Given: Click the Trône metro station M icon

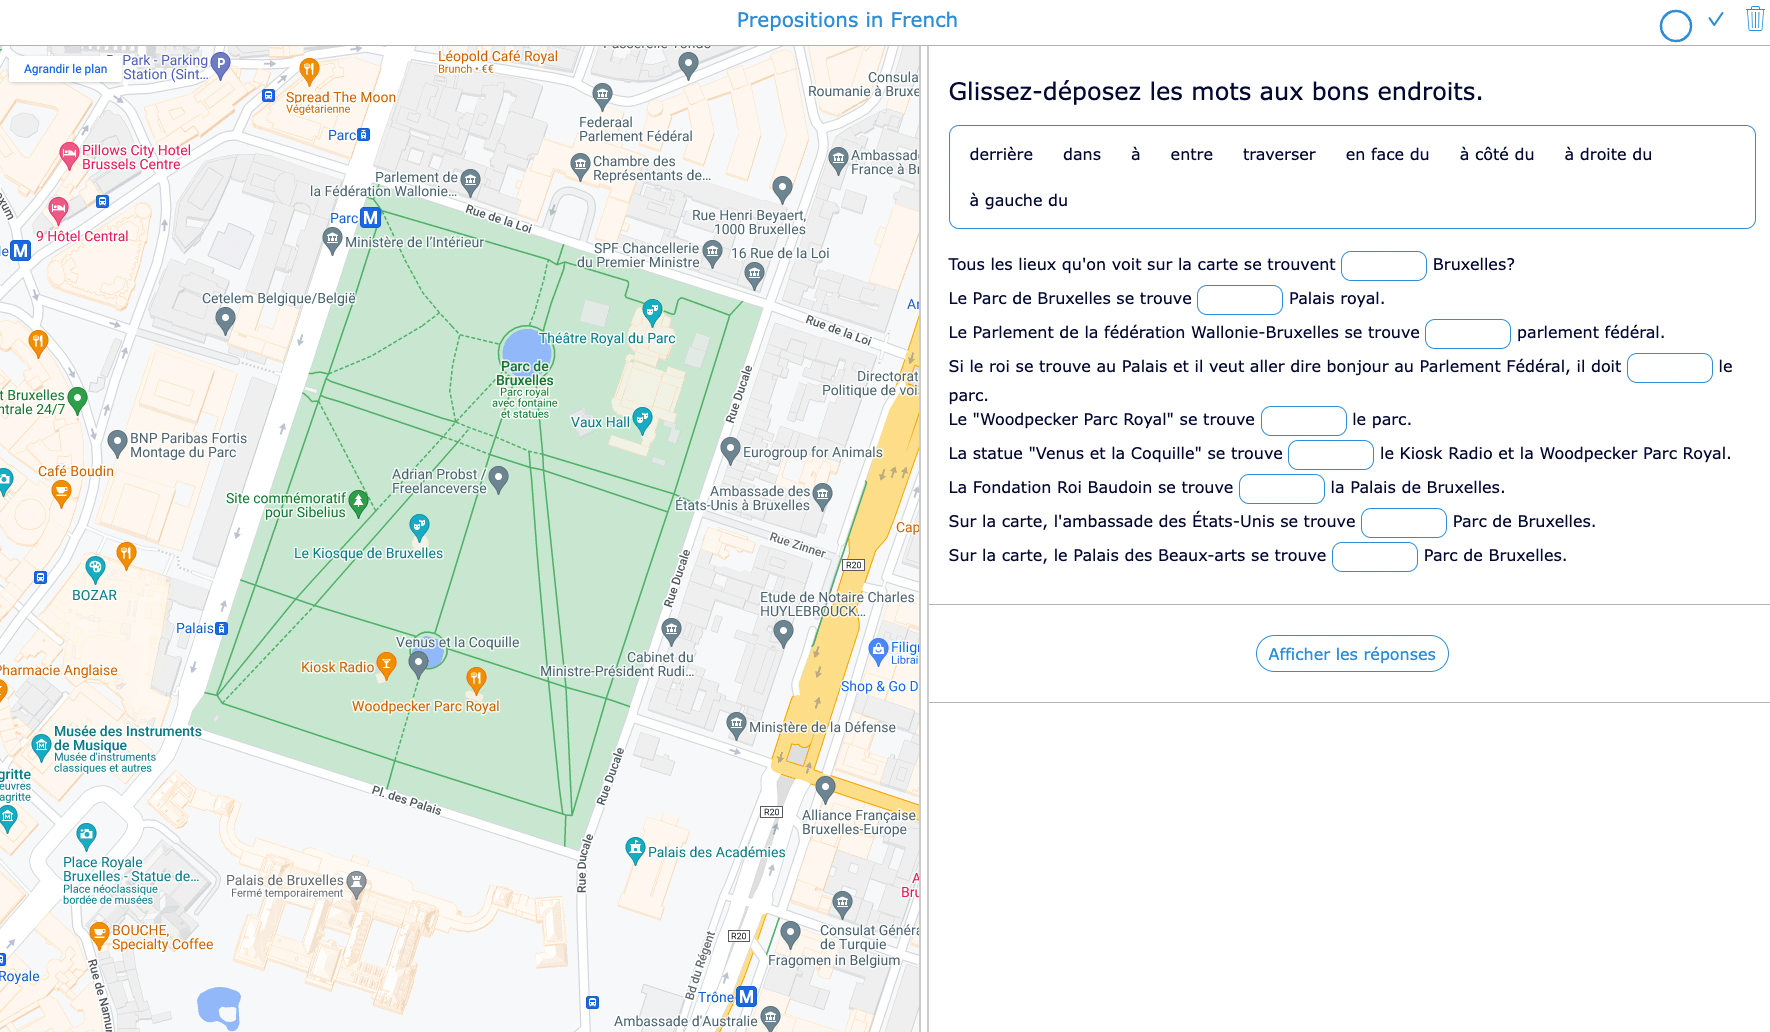Looking at the screenshot, I should coord(746,996).
